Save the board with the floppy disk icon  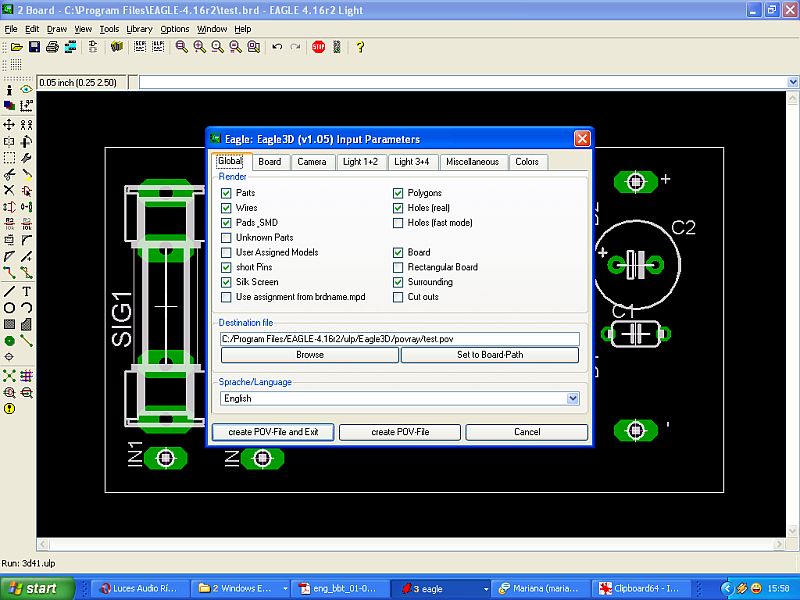[x=34, y=47]
